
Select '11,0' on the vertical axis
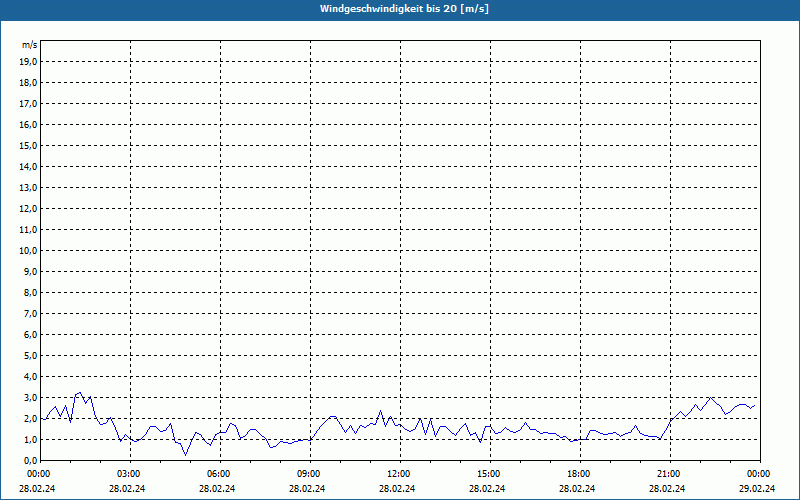click(30, 230)
